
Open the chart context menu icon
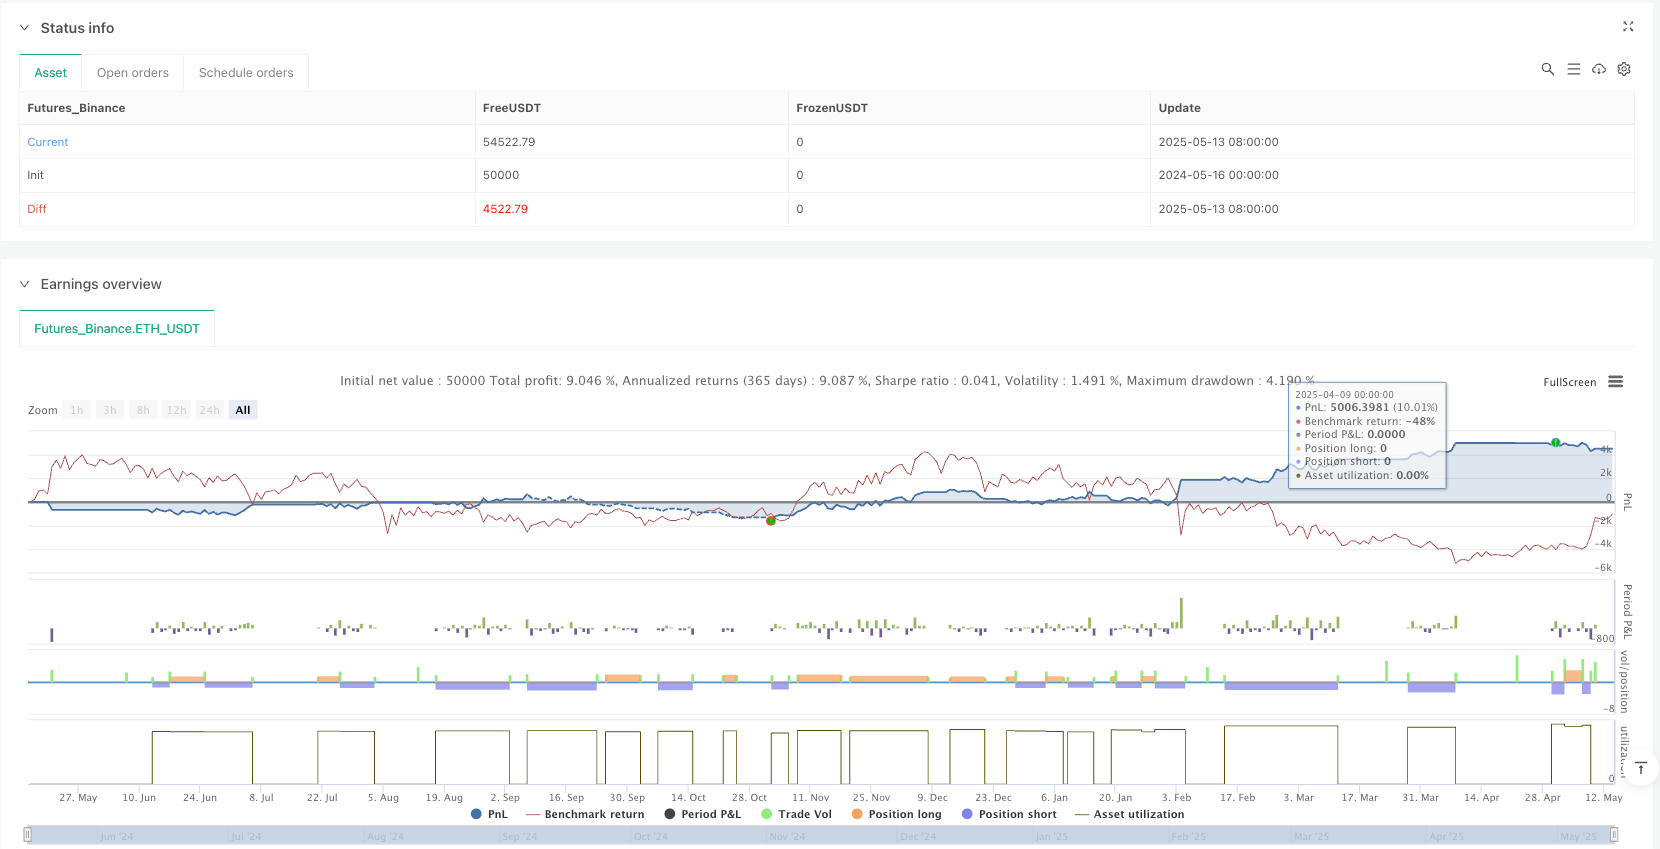(x=1615, y=382)
